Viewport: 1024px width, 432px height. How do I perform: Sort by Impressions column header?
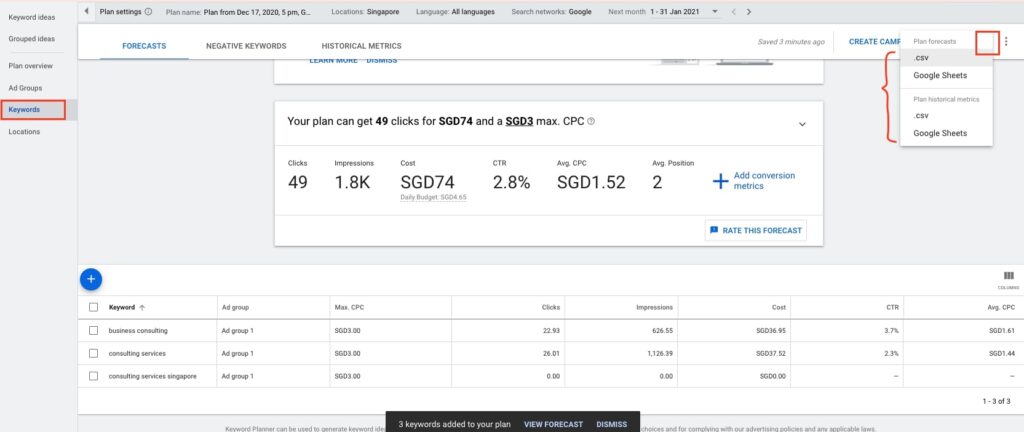click(654, 307)
